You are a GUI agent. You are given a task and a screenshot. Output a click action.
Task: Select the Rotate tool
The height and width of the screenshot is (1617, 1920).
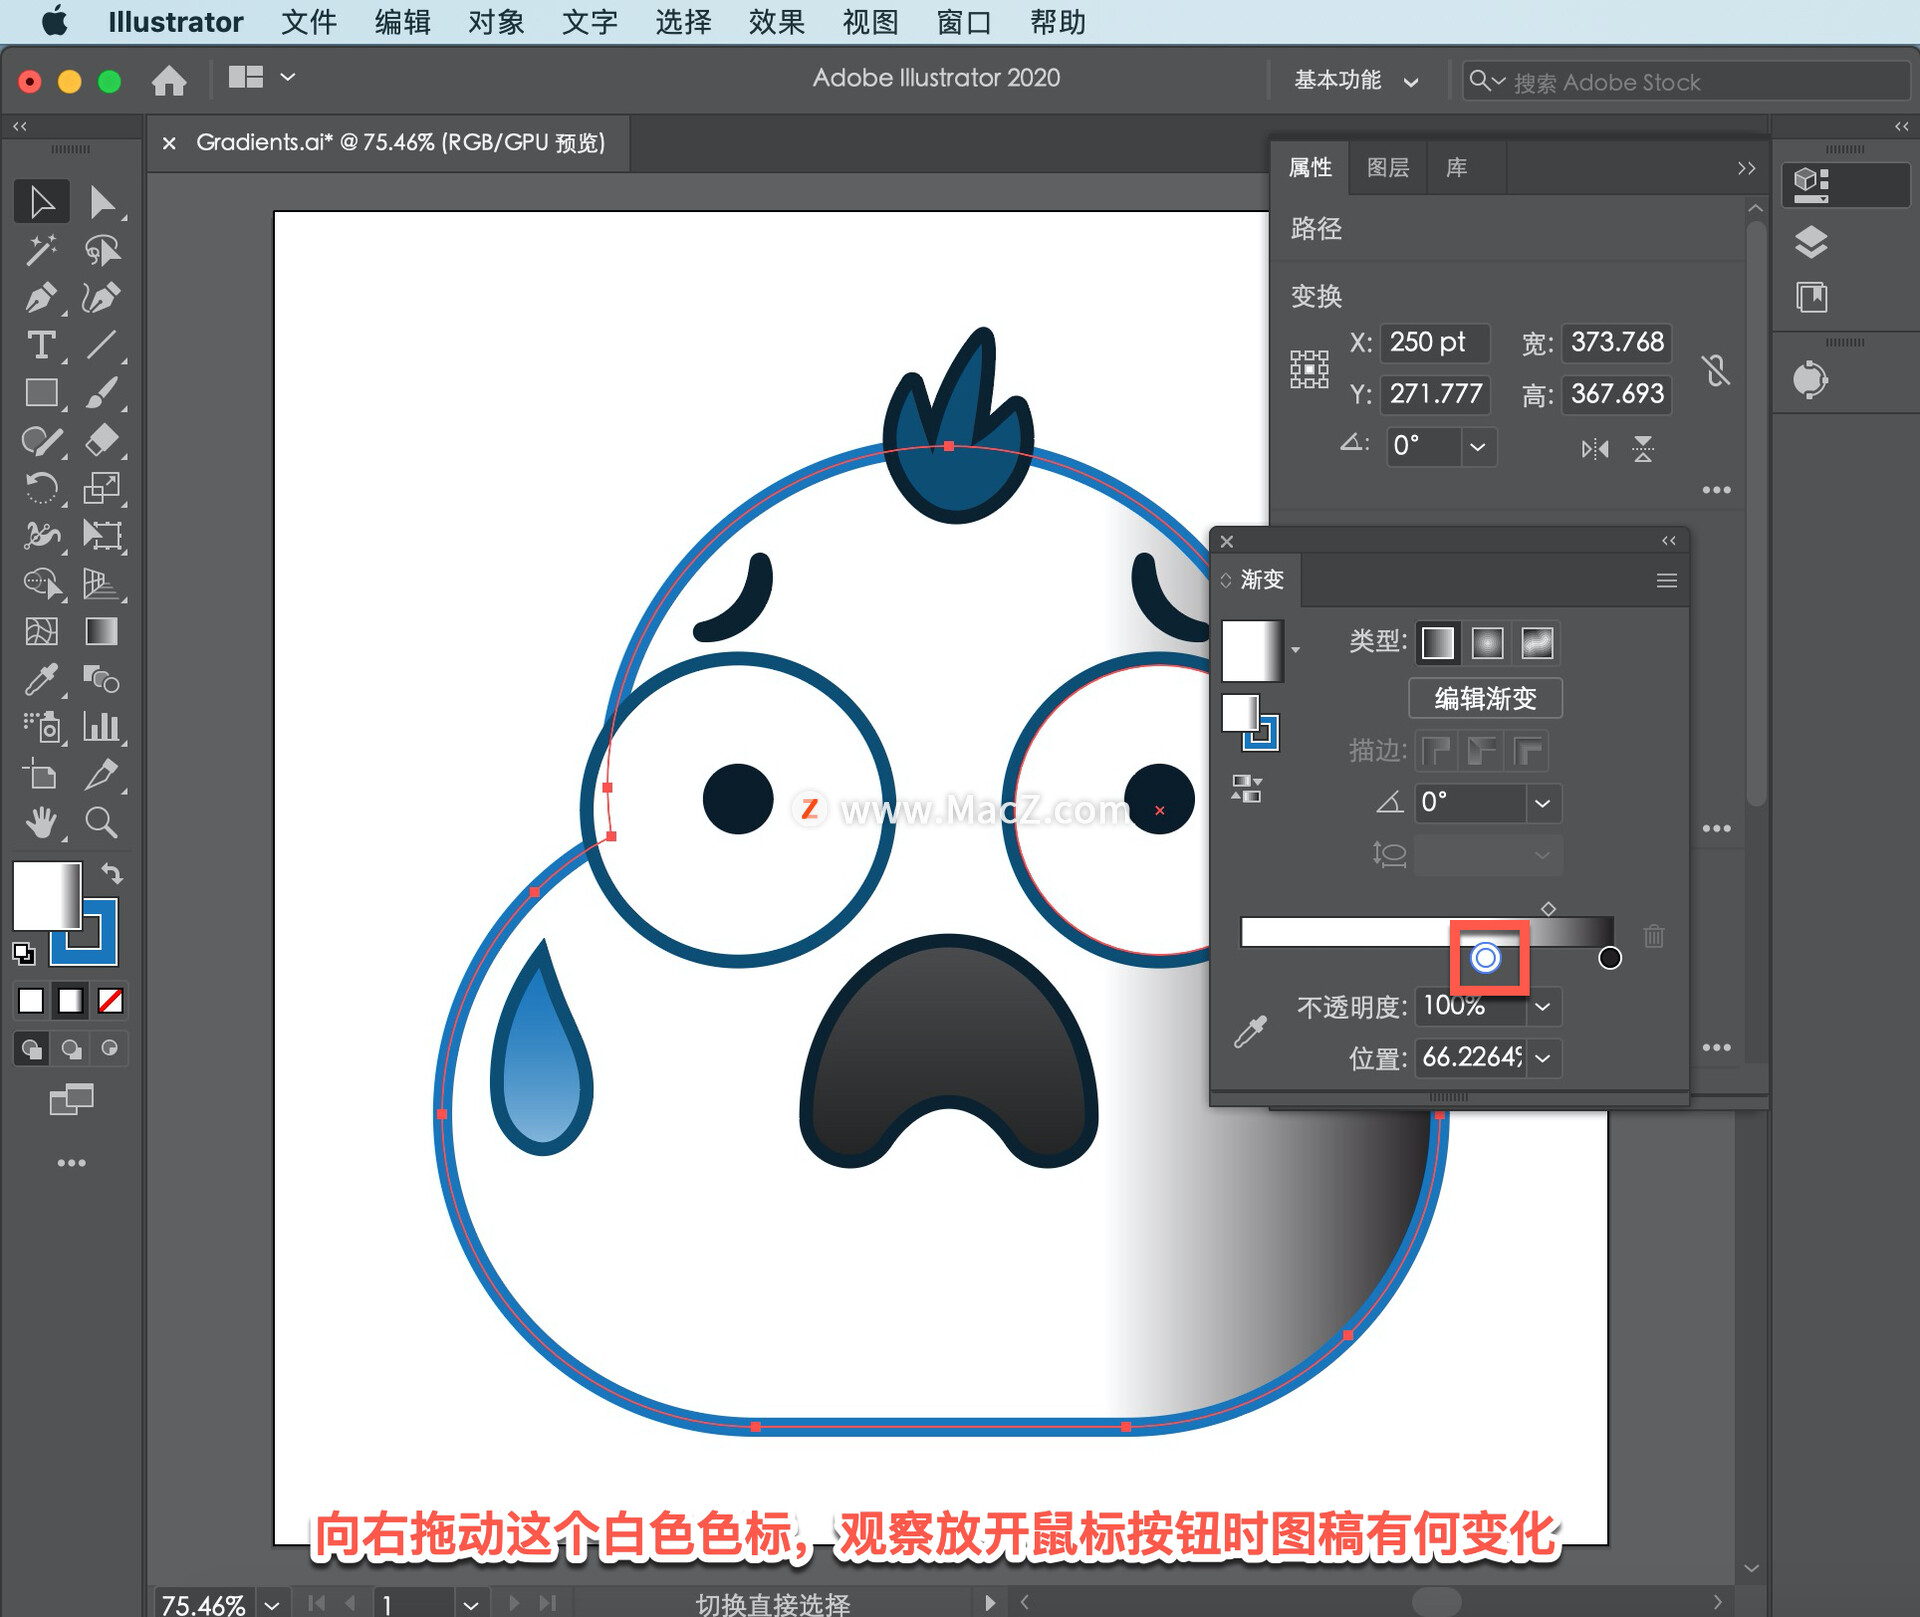coord(40,488)
